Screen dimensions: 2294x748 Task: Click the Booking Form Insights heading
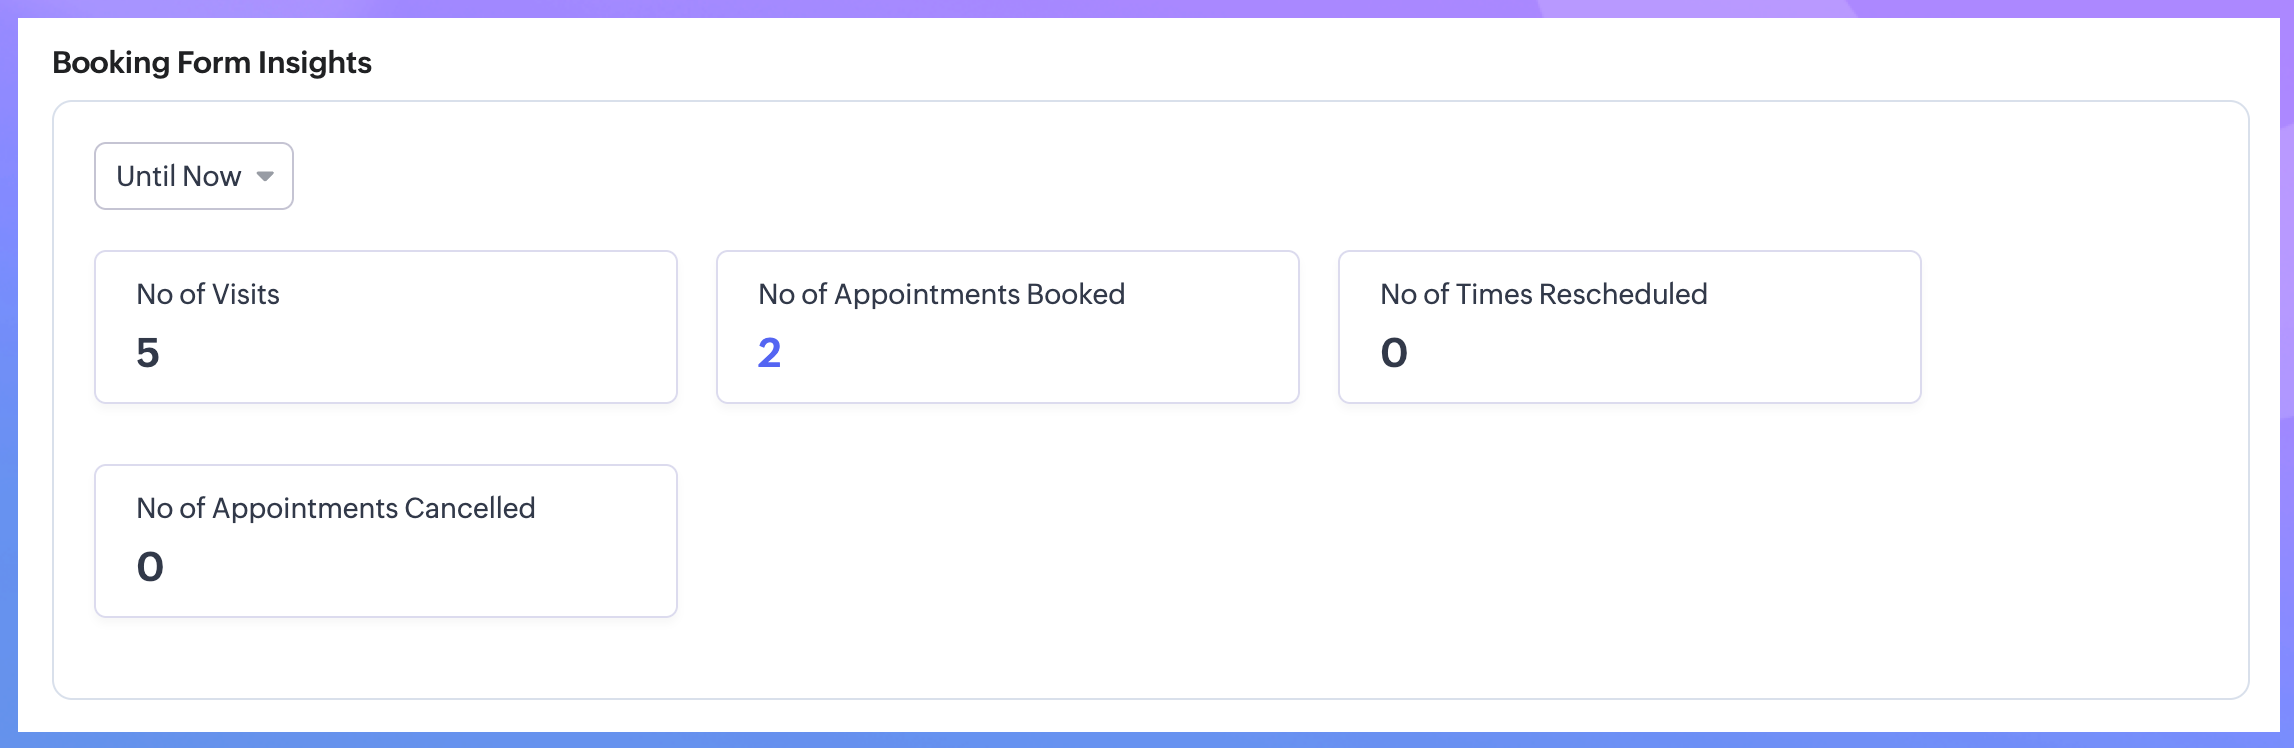click(x=212, y=63)
